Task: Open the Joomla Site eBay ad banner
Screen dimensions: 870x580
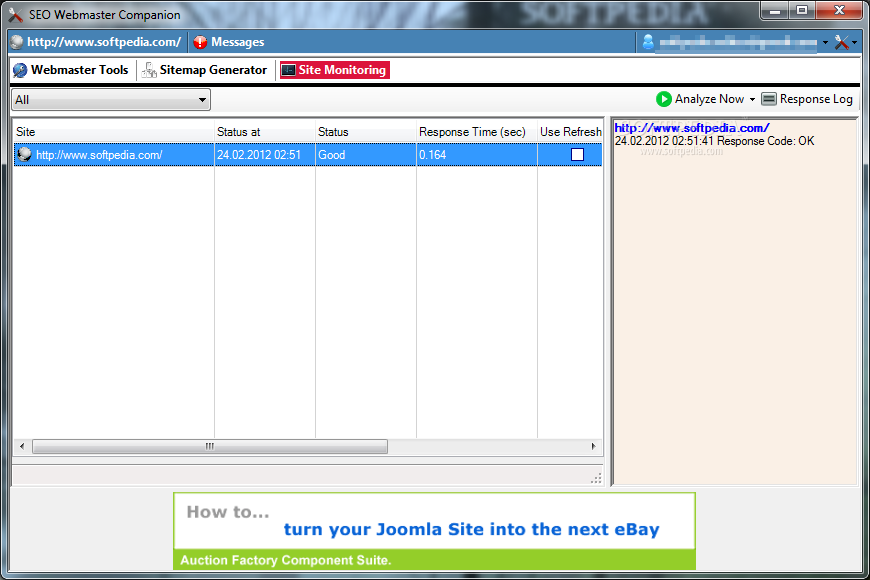Action: point(434,531)
